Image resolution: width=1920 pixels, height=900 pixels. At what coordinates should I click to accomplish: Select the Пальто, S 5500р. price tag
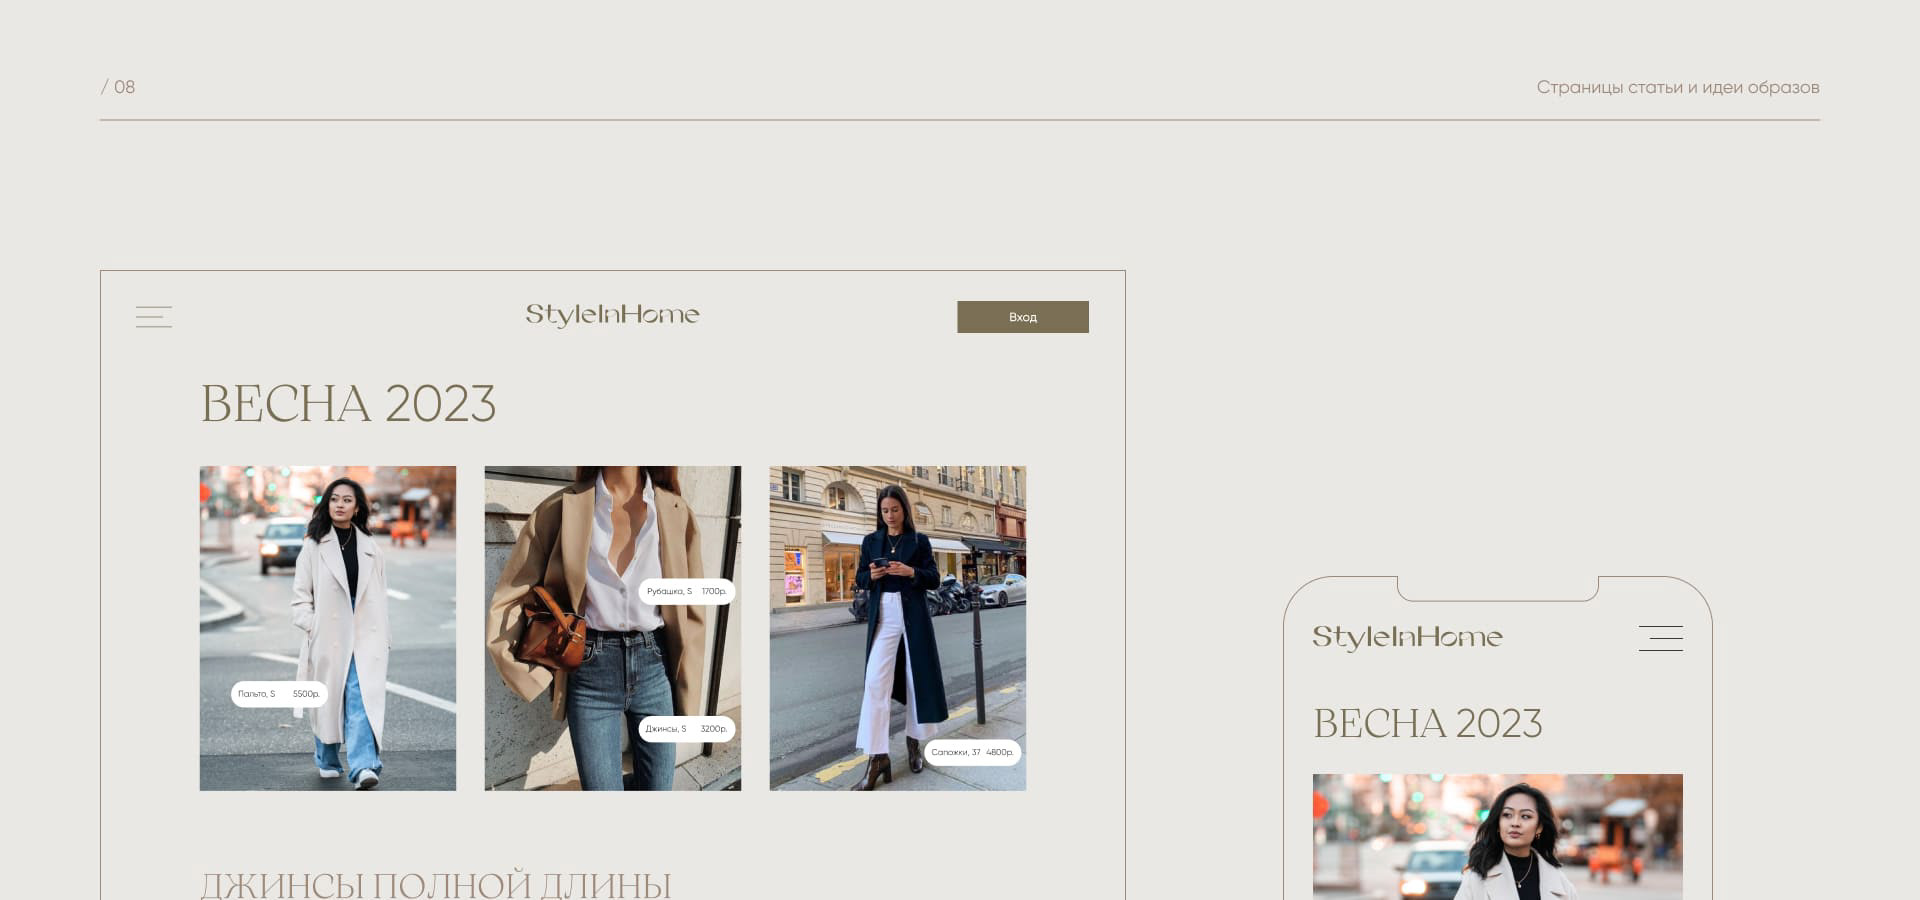click(279, 694)
